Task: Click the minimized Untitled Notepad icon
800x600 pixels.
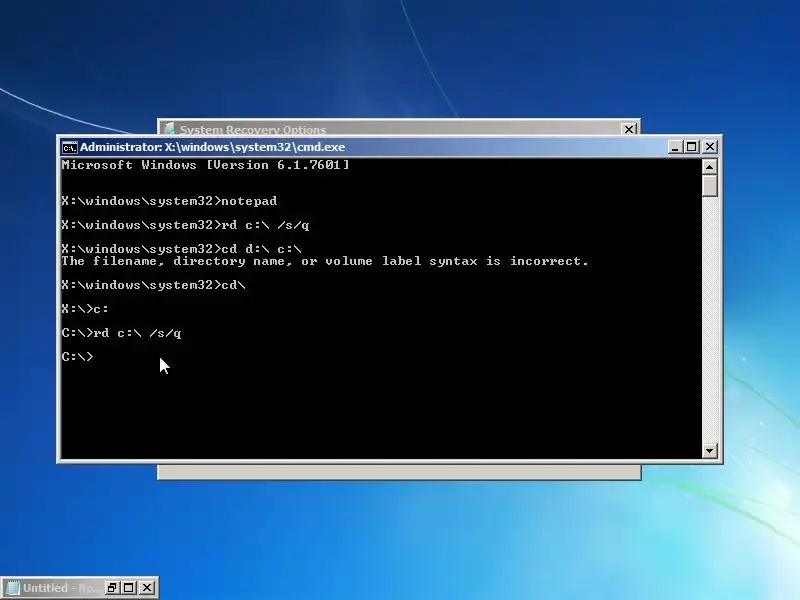Action: pyautogui.click(x=13, y=588)
